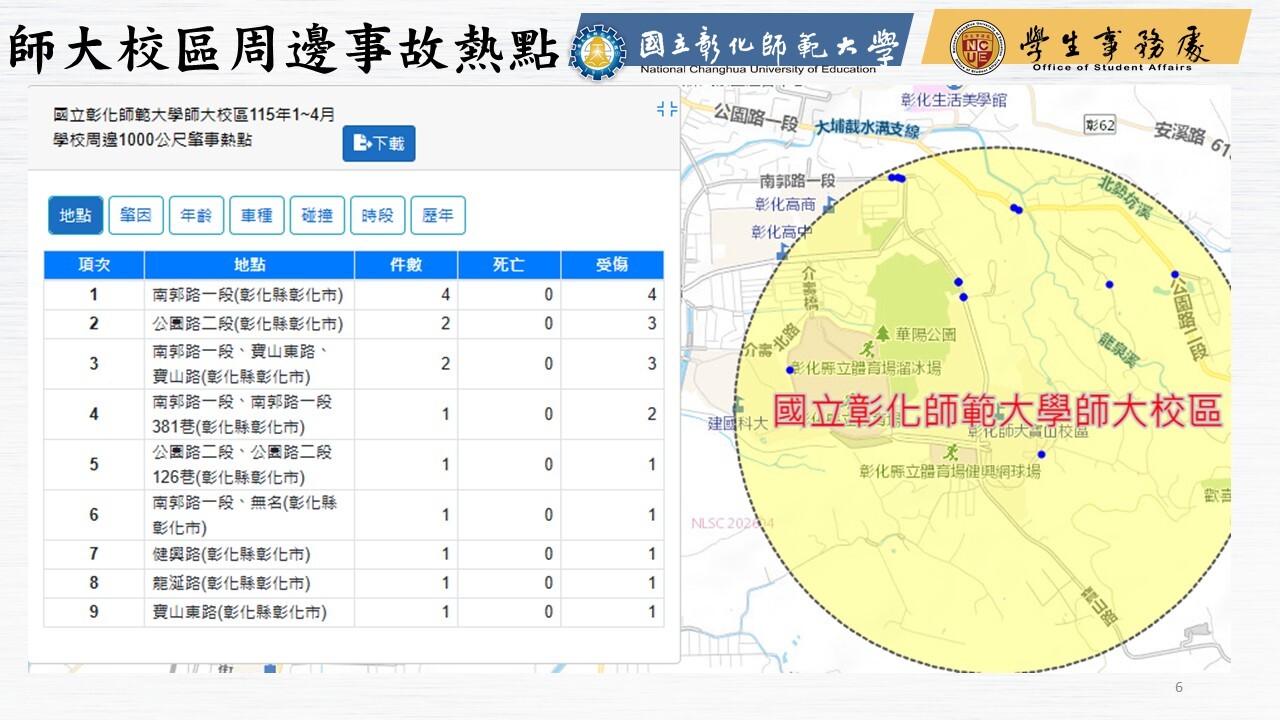Select the 時段 tab

pyautogui.click(x=378, y=215)
